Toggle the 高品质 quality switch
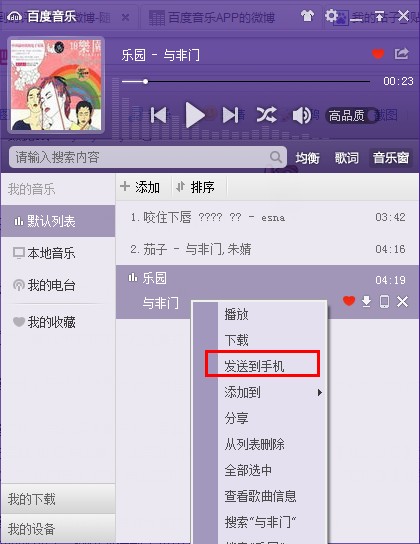420x544 pixels. click(352, 116)
